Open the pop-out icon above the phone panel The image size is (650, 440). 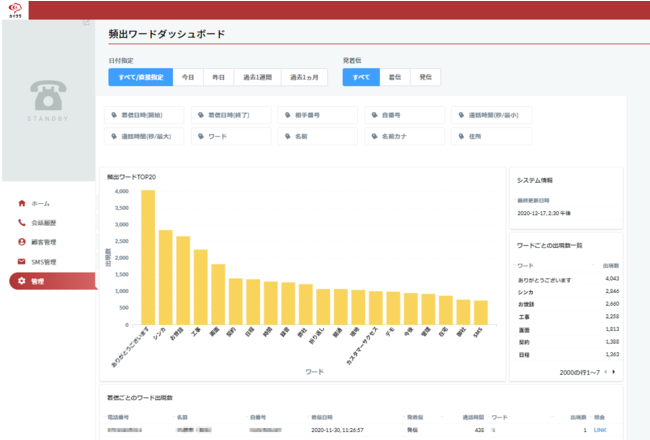coord(87,22)
